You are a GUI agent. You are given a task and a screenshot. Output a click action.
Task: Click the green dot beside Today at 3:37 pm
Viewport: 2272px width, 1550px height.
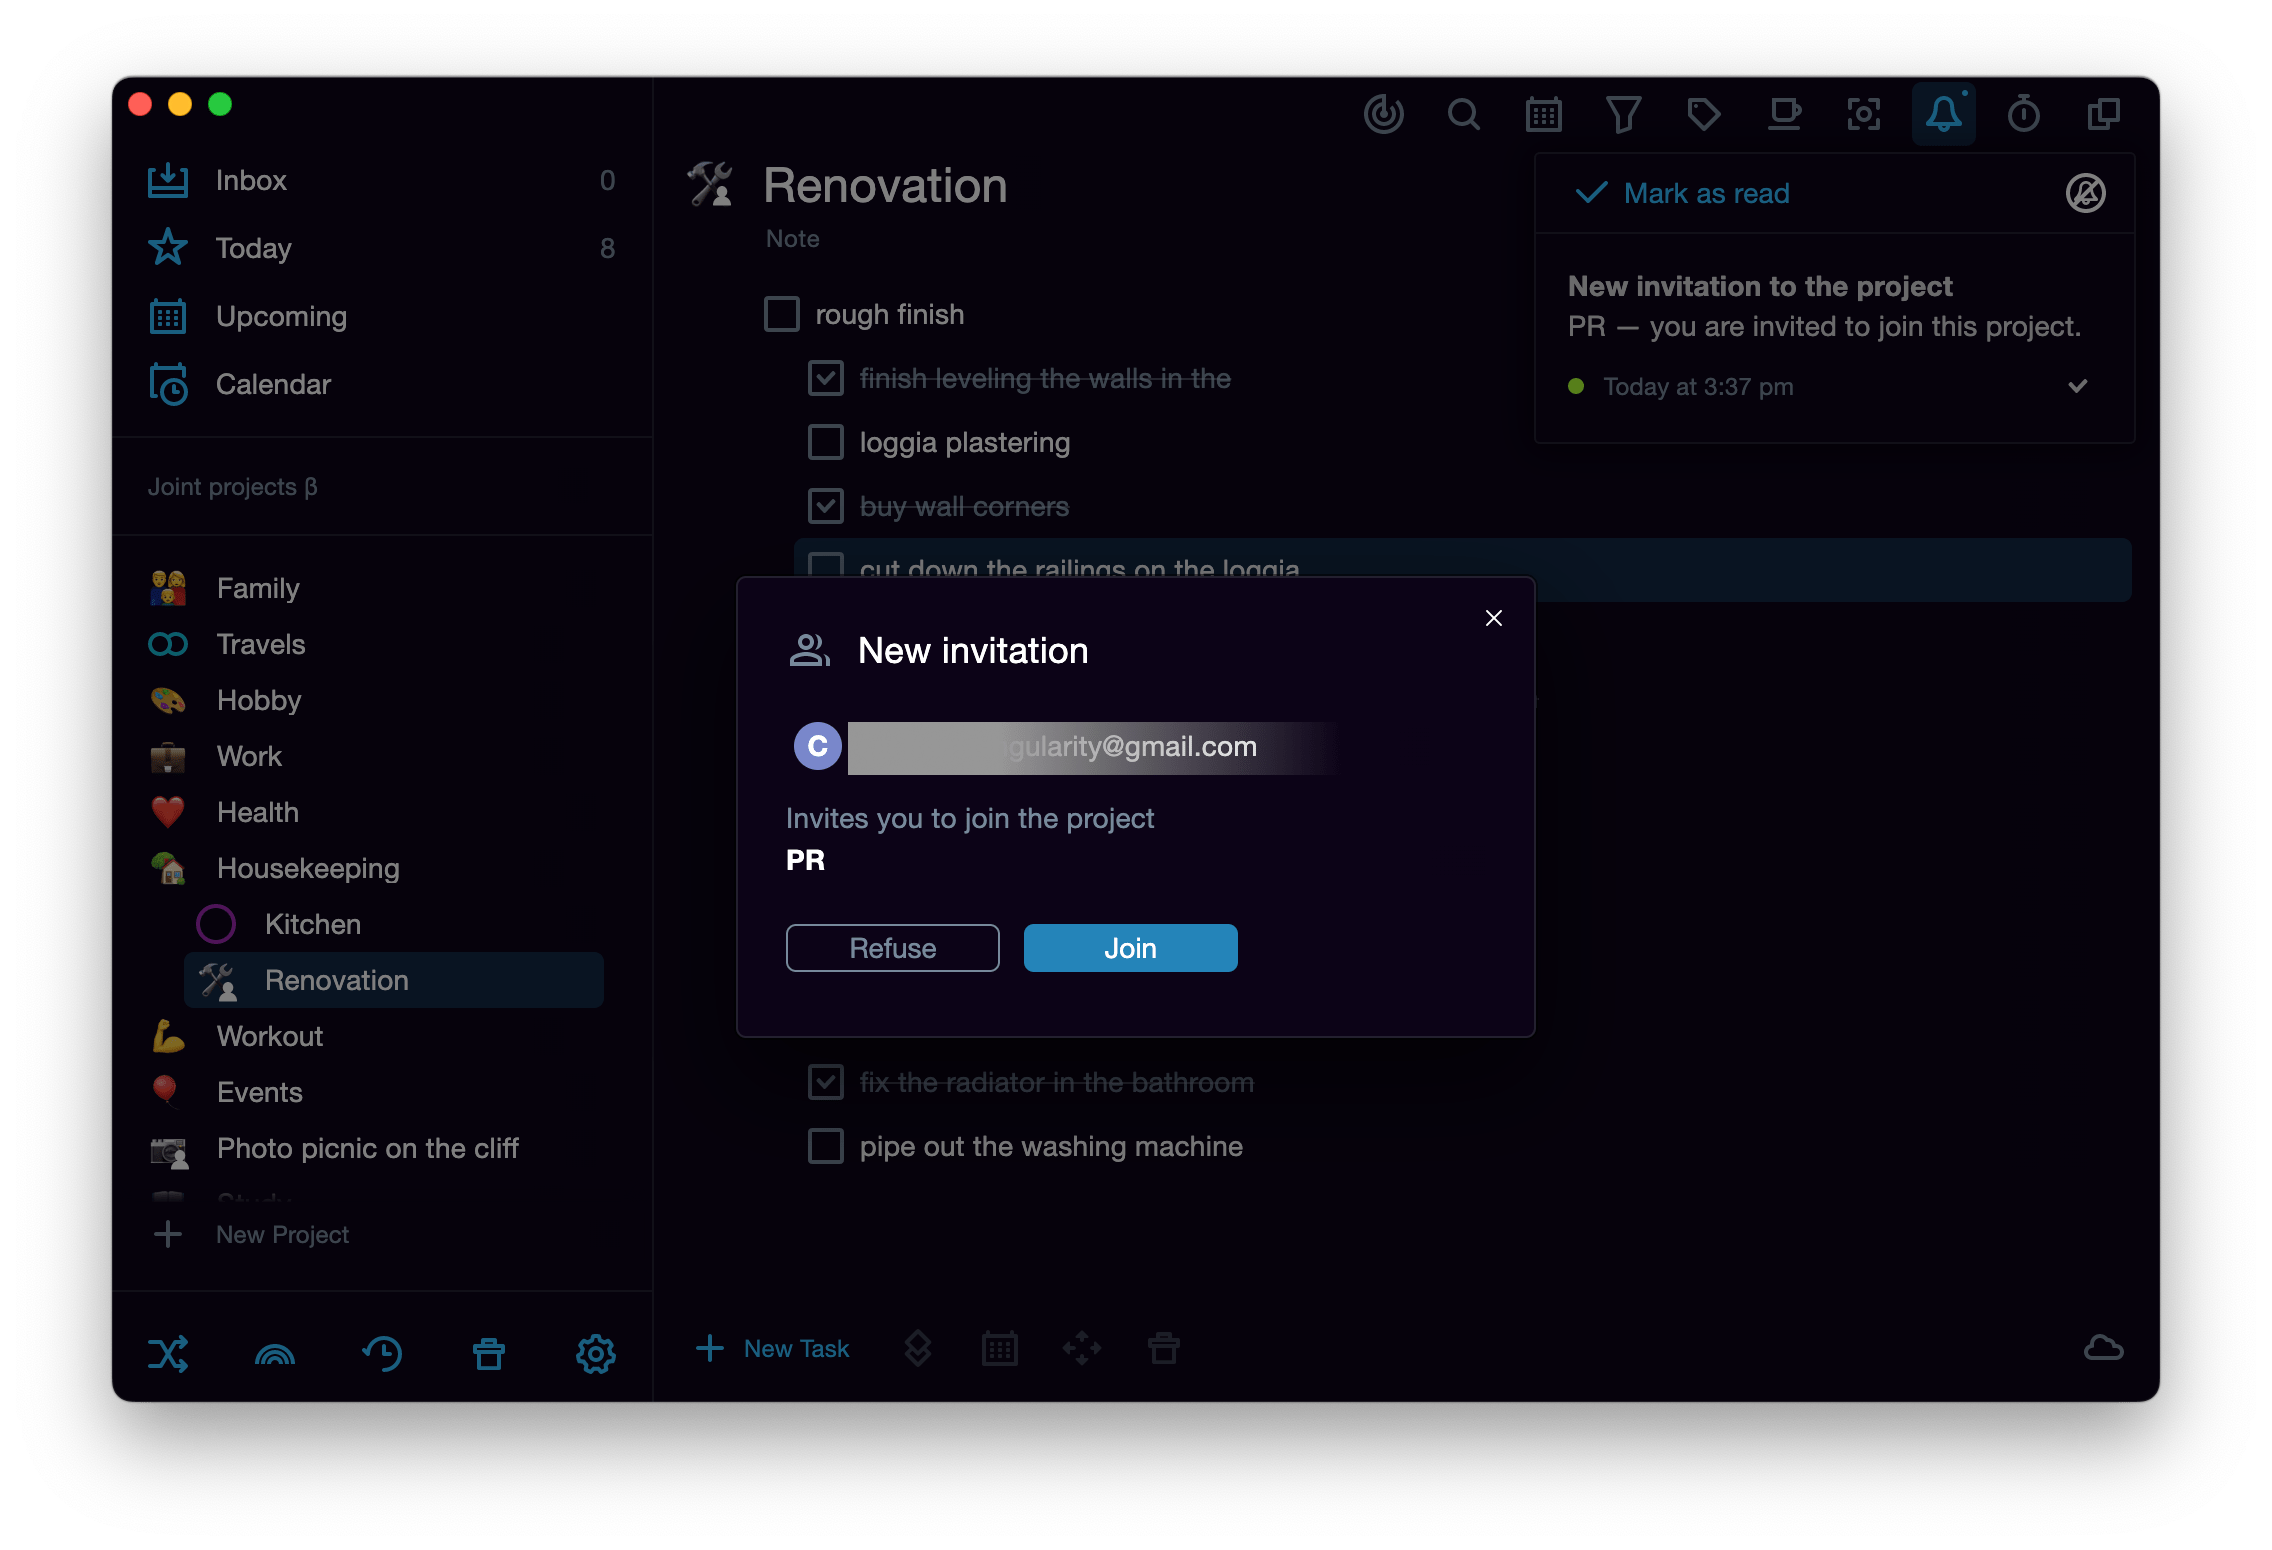pos(1576,386)
